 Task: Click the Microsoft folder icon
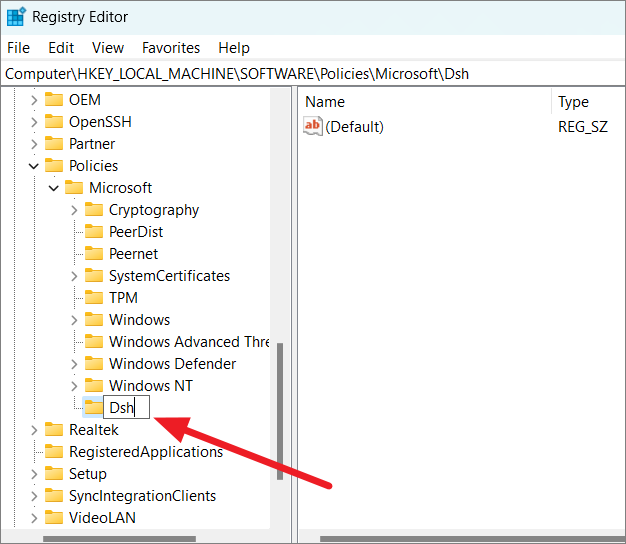[x=74, y=187]
